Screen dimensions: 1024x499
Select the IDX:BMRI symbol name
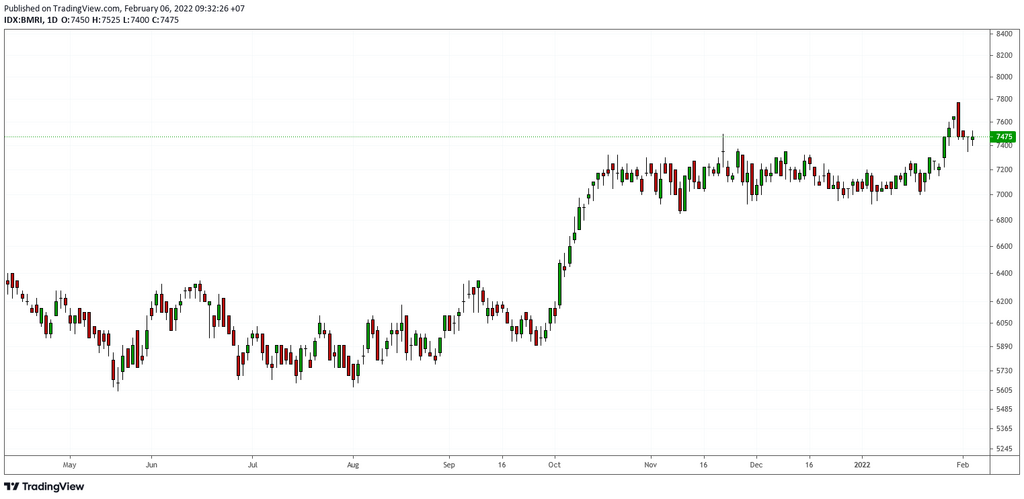24,20
